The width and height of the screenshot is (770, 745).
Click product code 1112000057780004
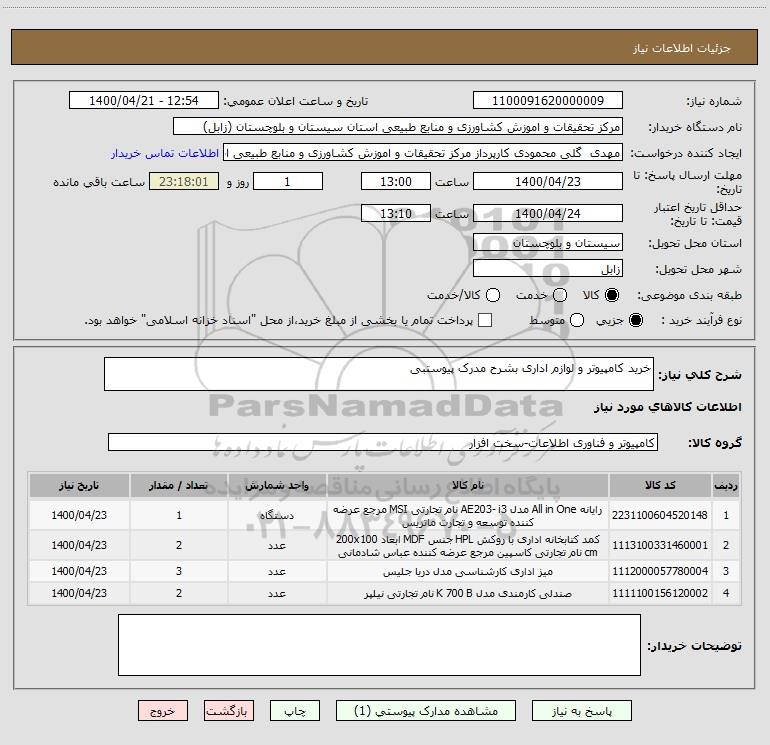tap(660, 571)
